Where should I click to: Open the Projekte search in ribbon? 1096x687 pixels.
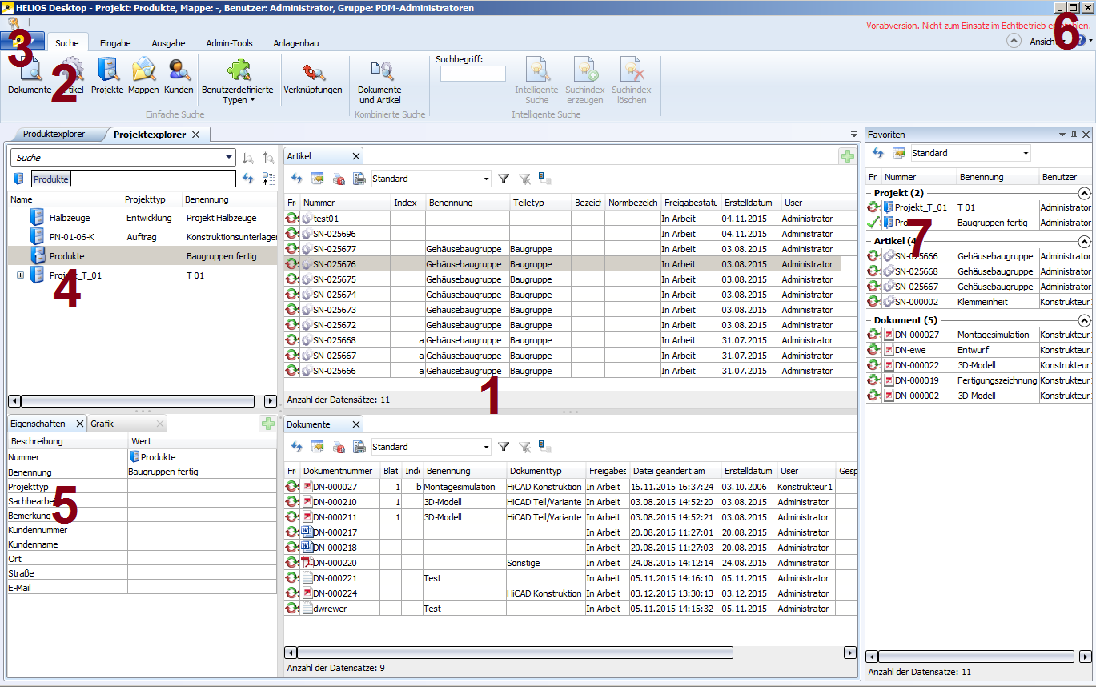pyautogui.click(x=107, y=73)
